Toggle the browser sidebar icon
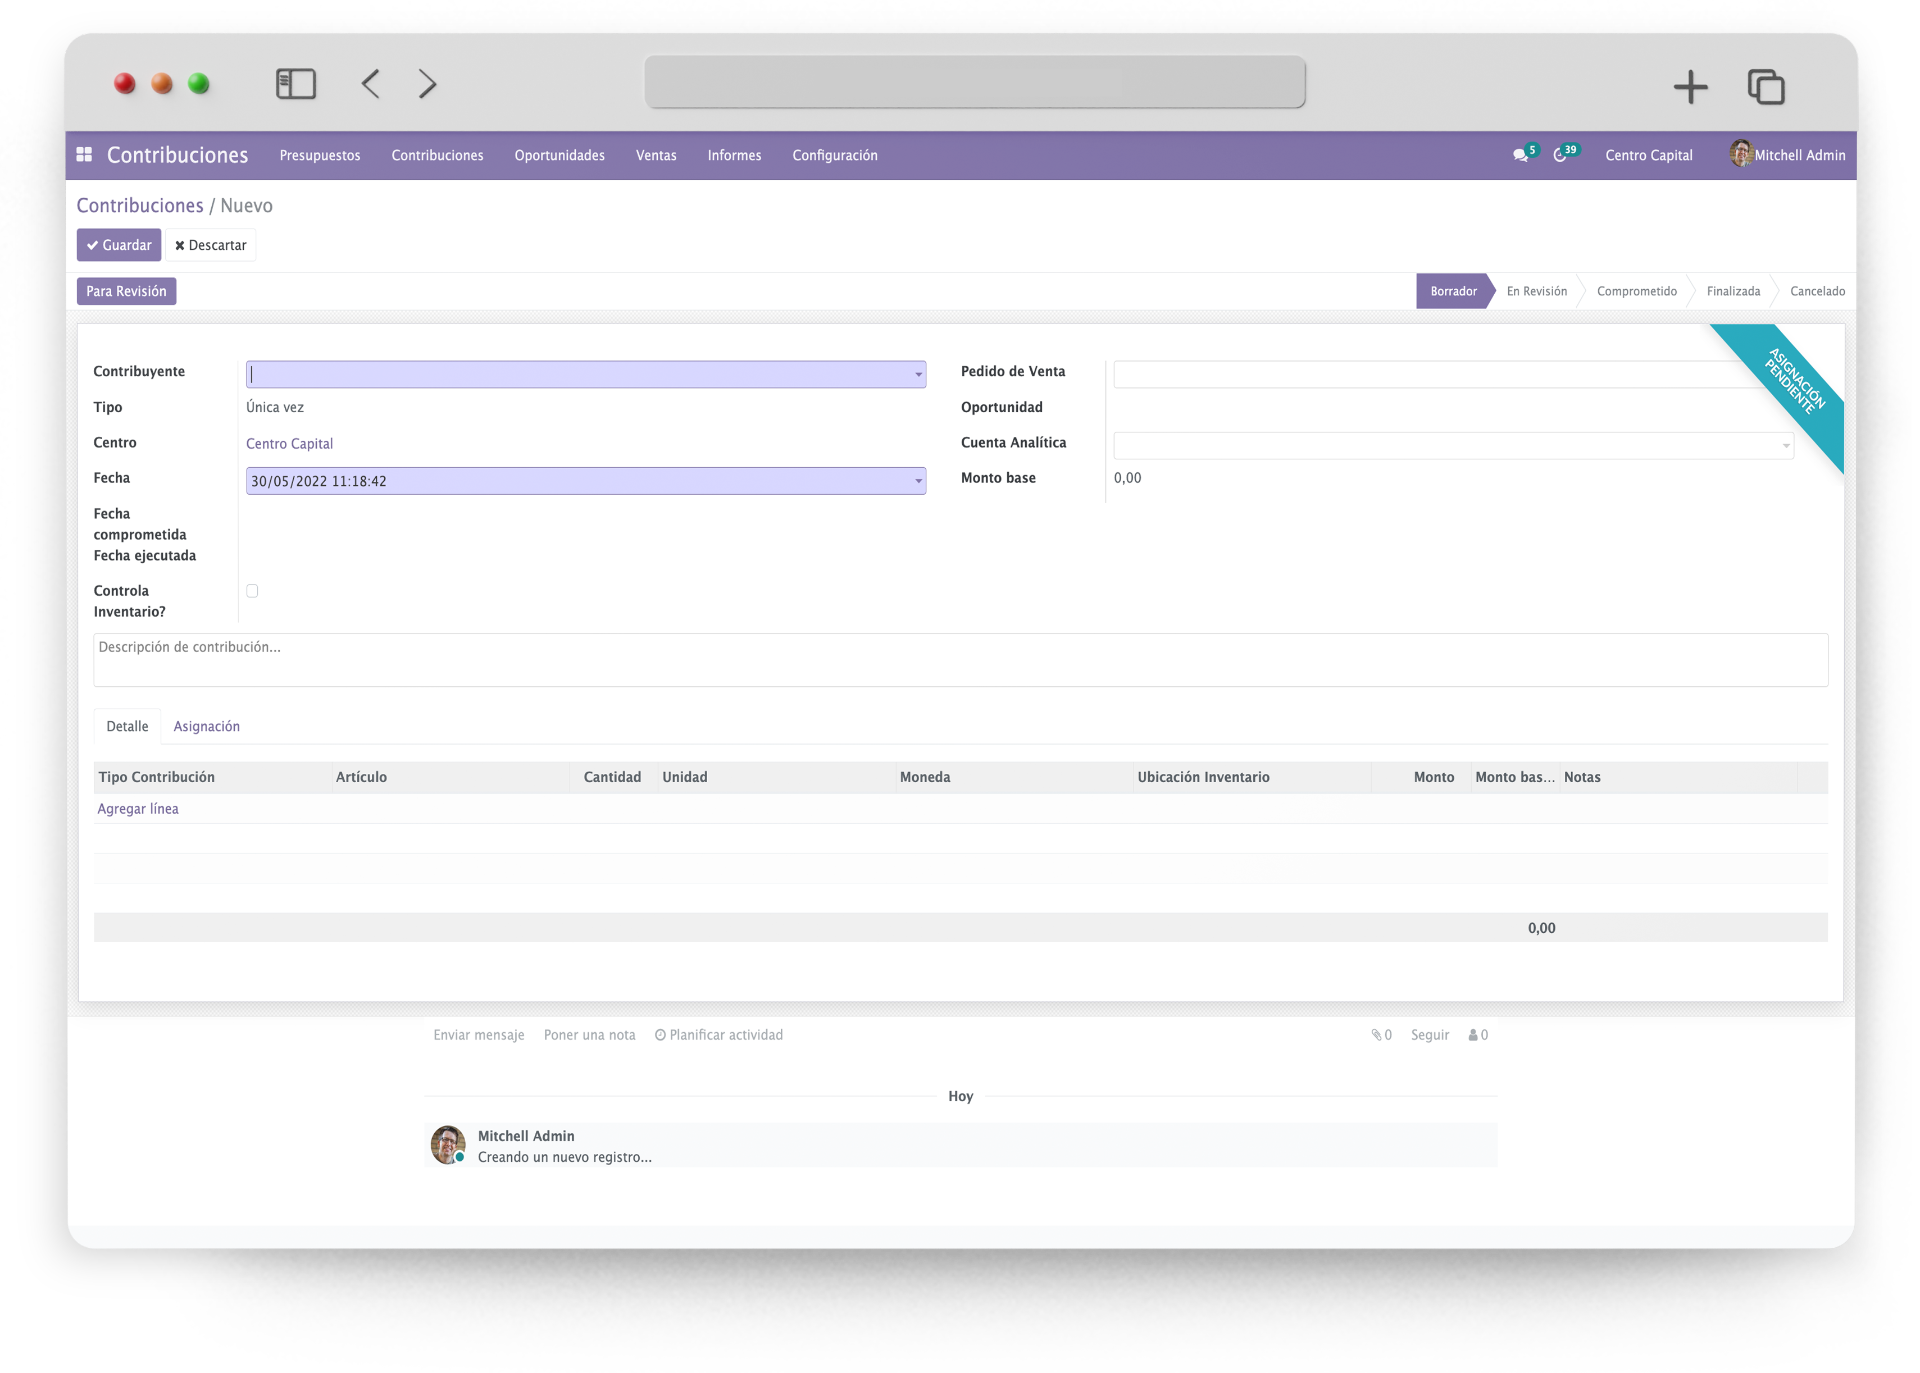Image resolution: width=1920 pixels, height=1373 pixels. coord(295,84)
